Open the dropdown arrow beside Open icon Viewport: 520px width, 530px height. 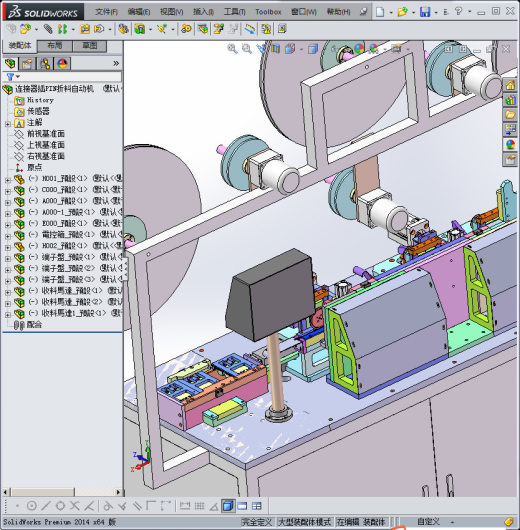pos(413,13)
